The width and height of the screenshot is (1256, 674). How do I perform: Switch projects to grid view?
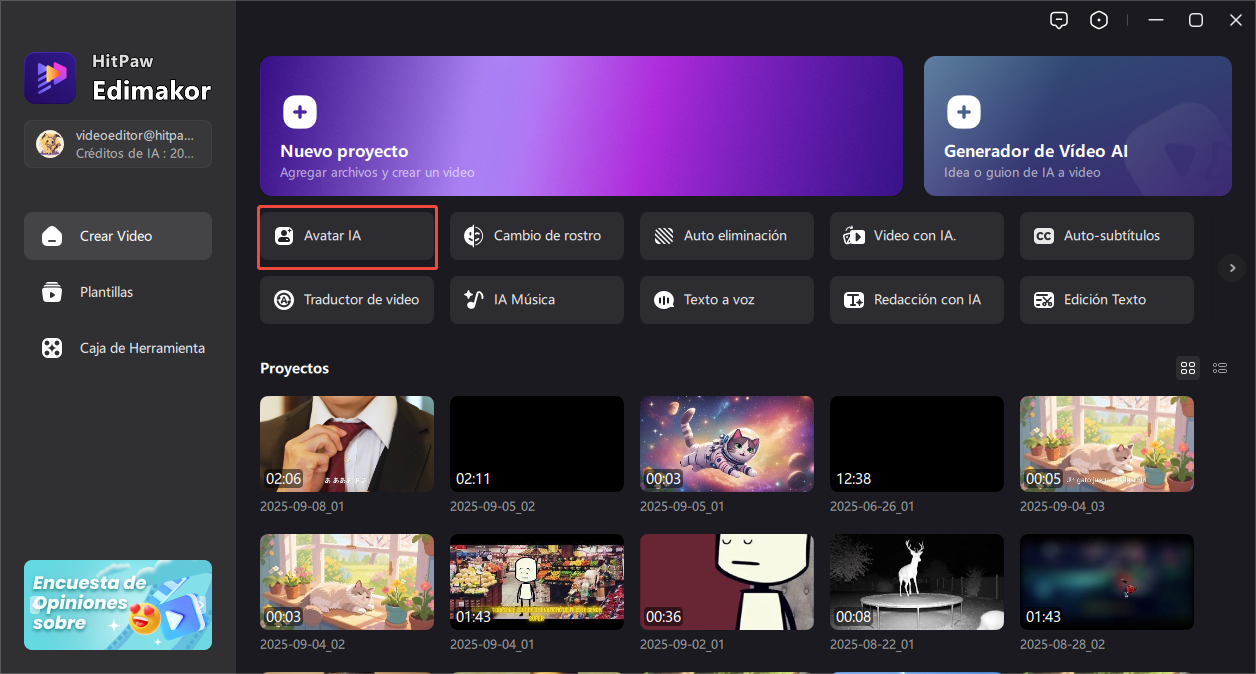tap(1188, 368)
